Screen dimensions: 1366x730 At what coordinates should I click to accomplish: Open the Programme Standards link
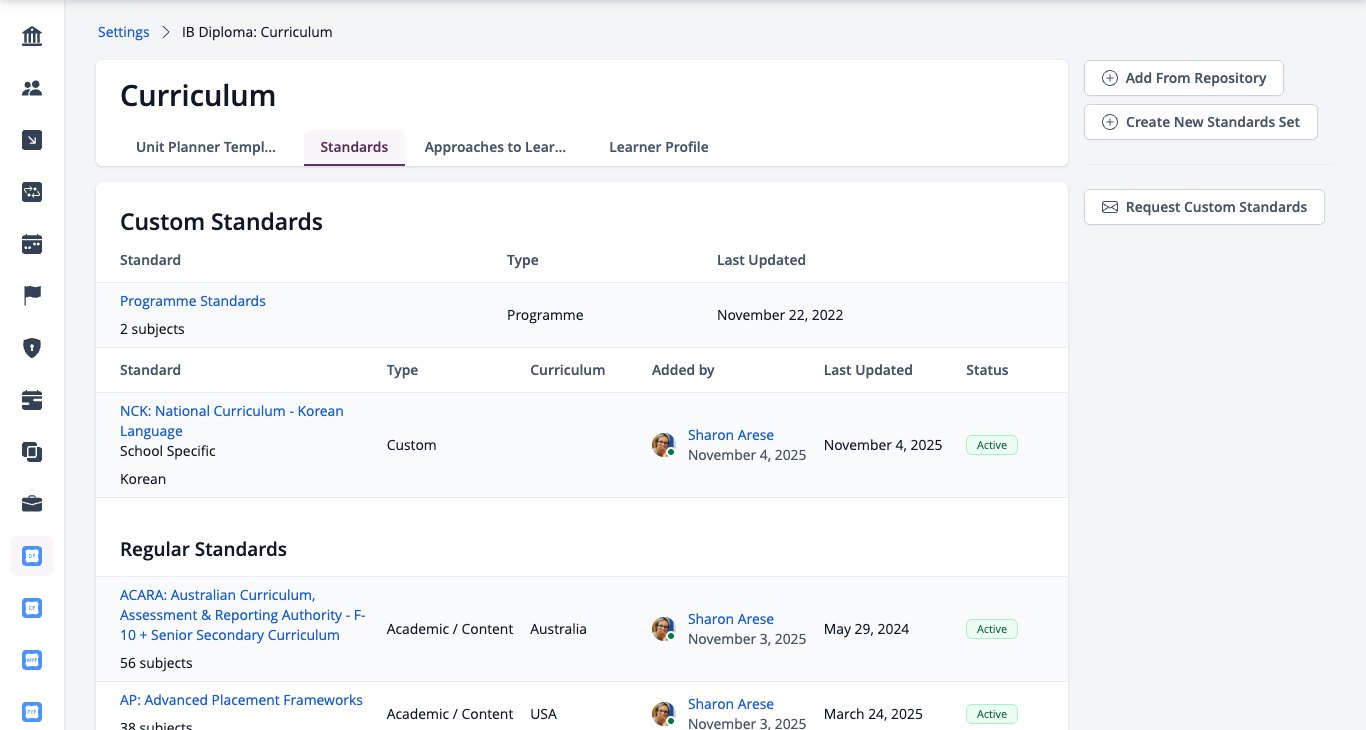coord(193,301)
